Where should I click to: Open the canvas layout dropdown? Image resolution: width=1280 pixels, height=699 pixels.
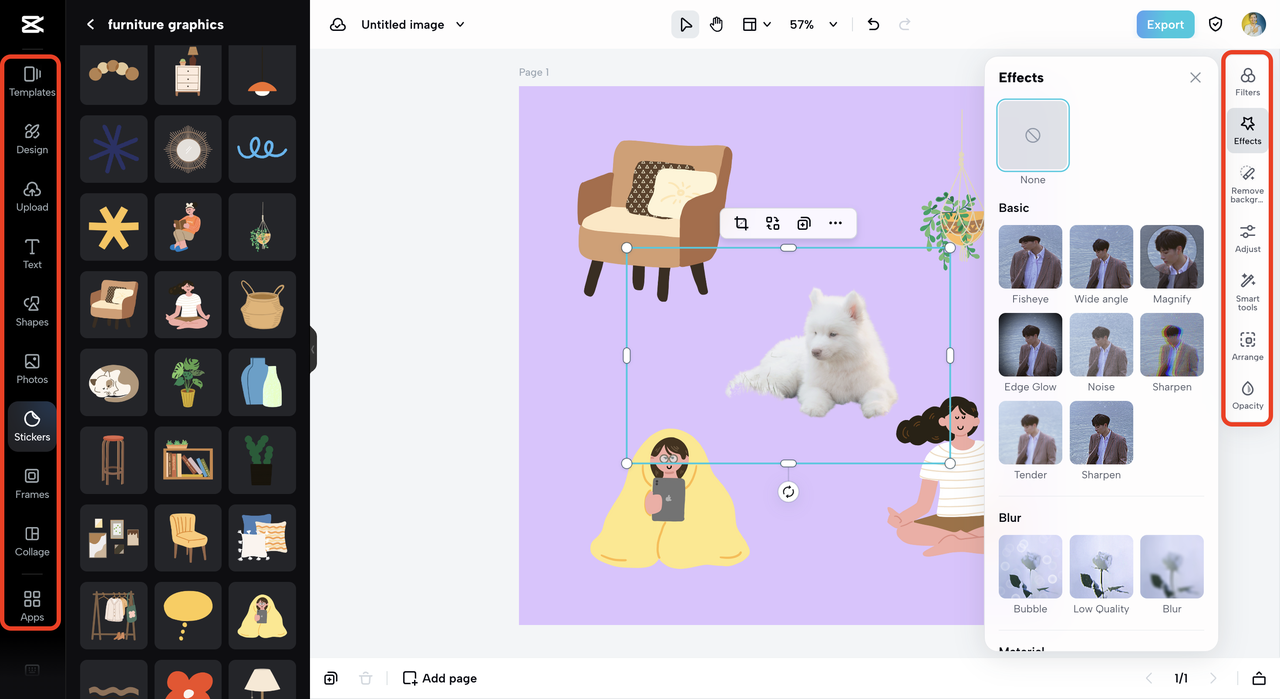pyautogui.click(x=756, y=25)
